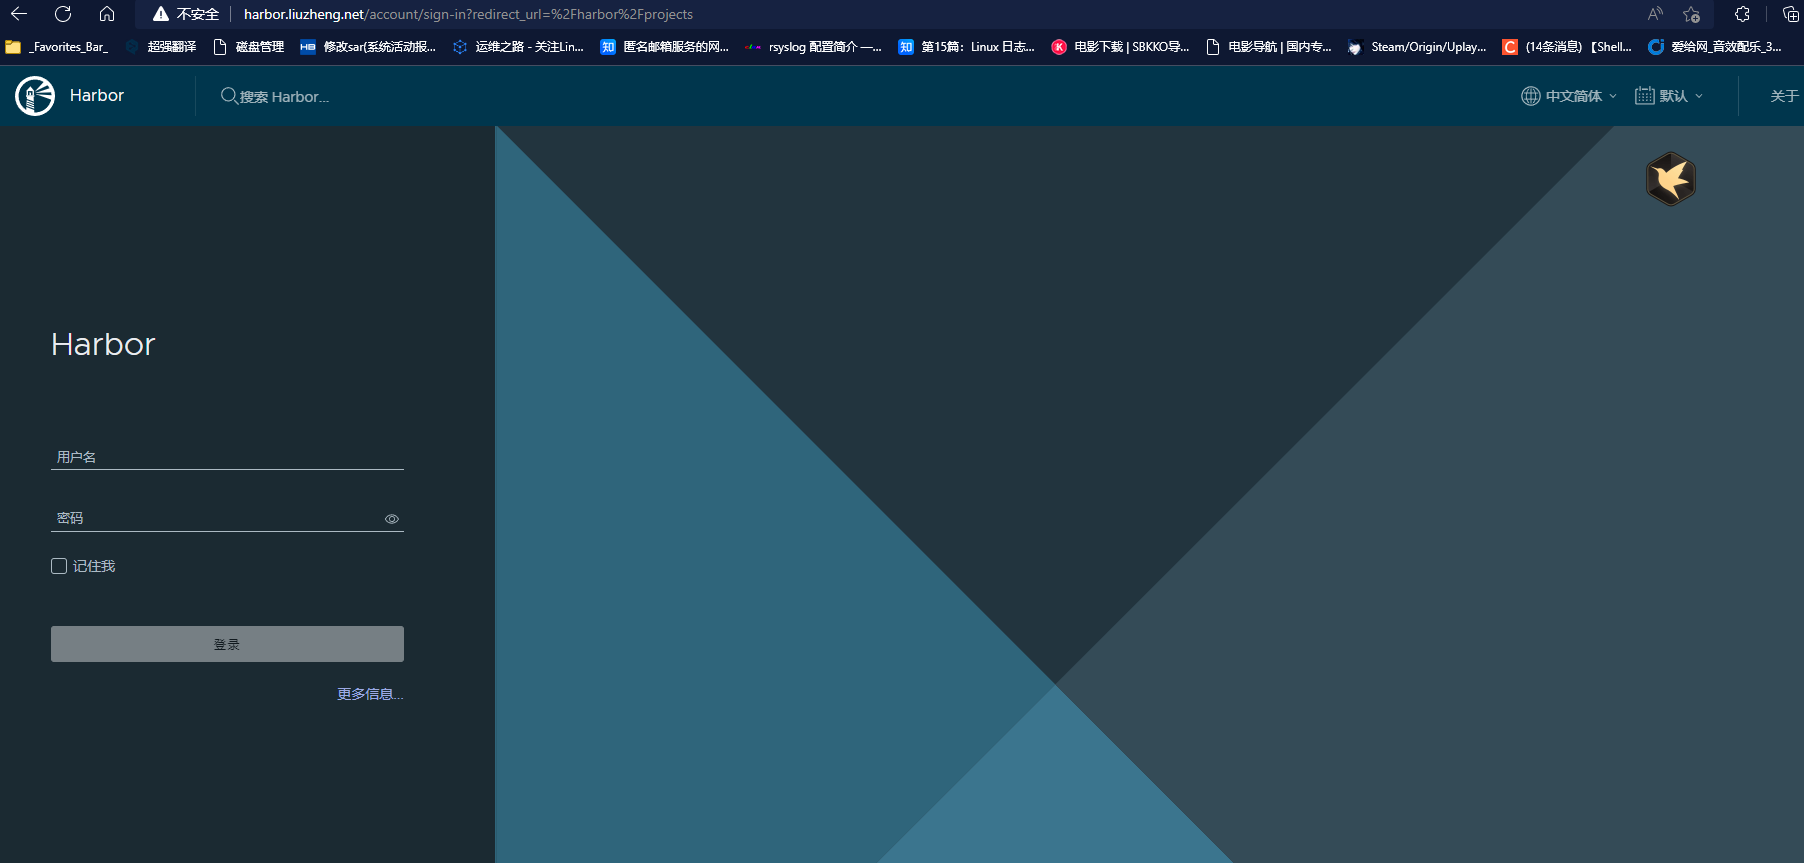
Task: Click the Harbor lighthouse logo
Action: [x=35, y=96]
